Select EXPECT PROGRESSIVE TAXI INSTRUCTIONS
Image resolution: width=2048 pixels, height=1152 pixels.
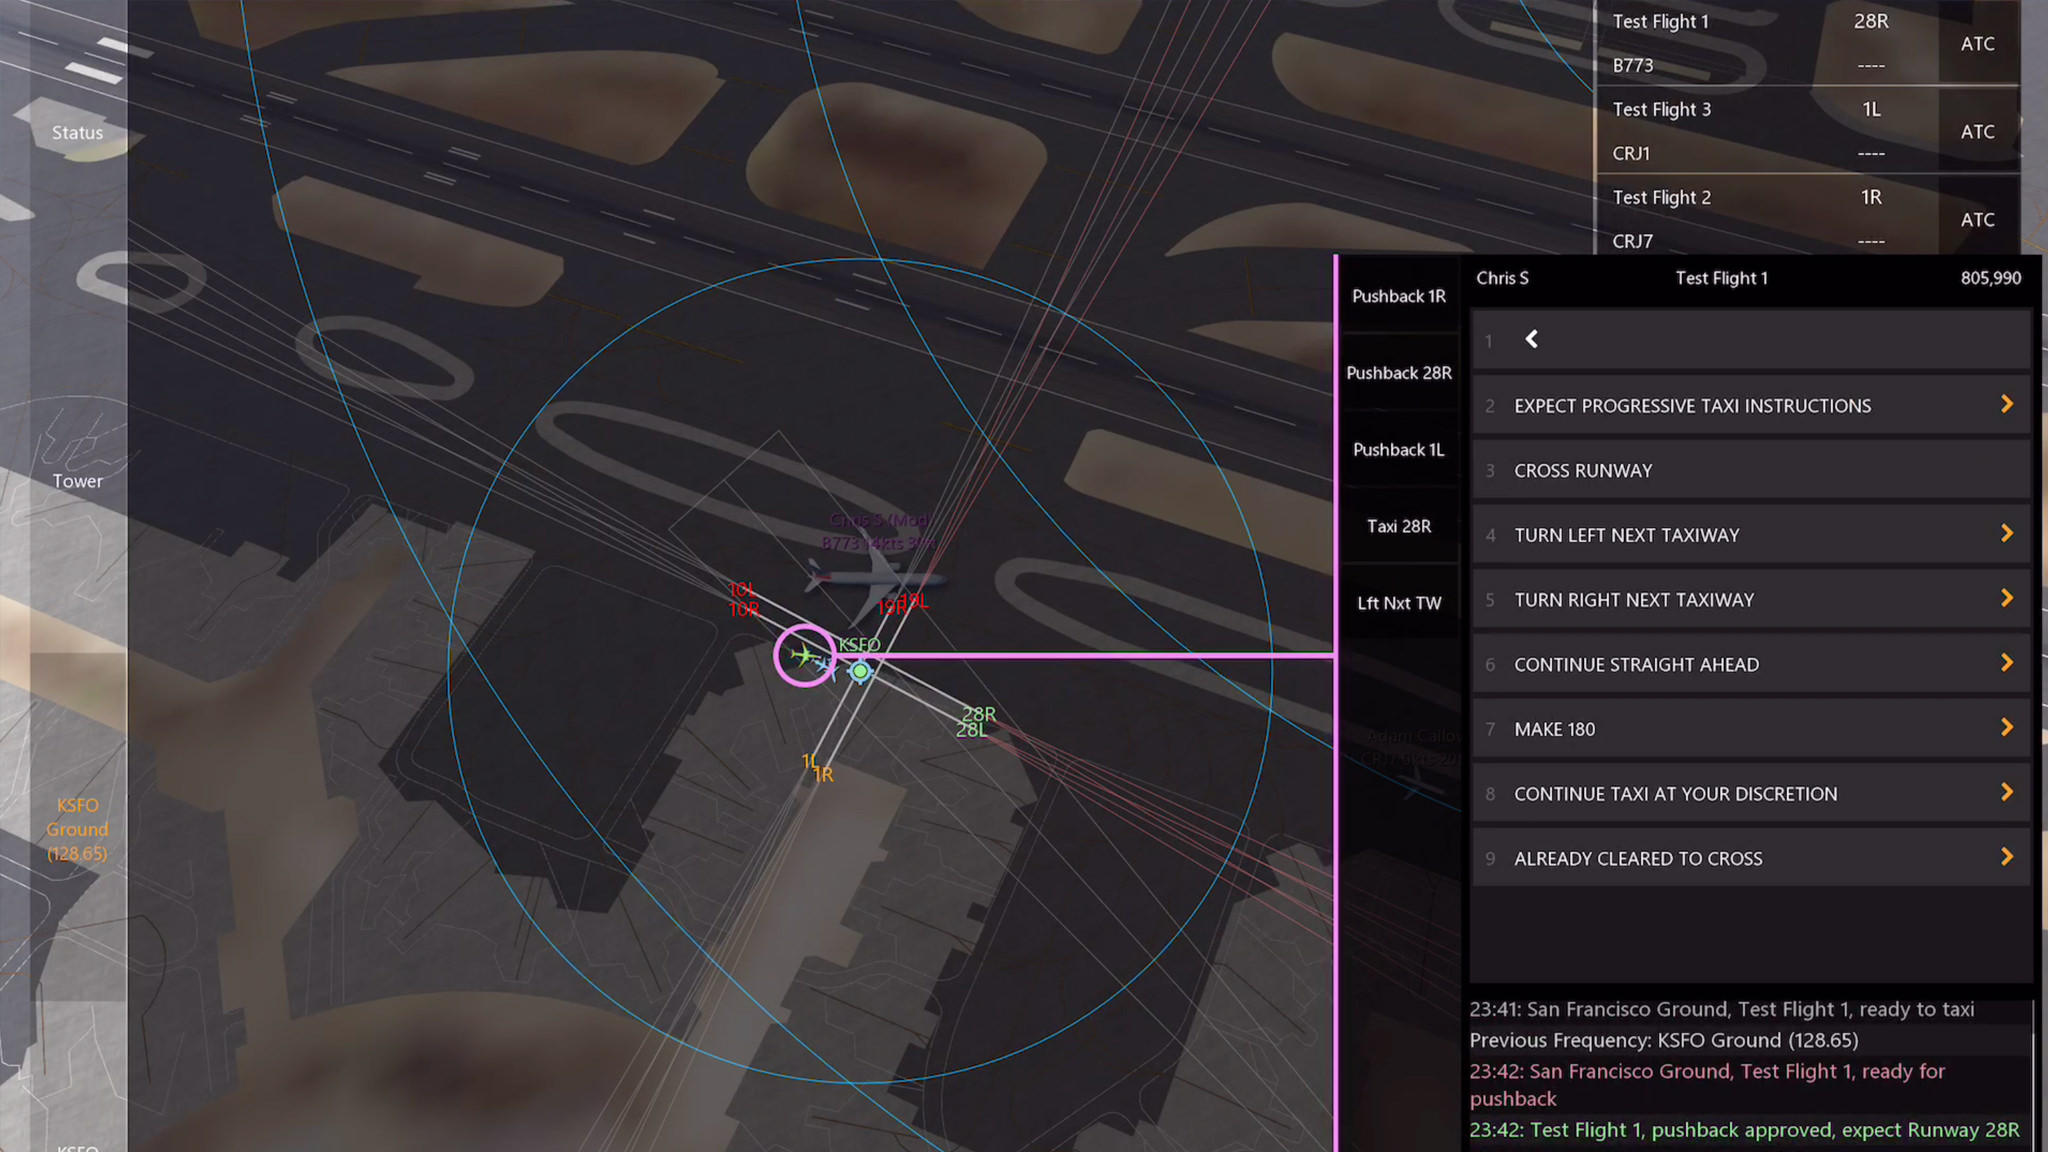click(x=1751, y=405)
